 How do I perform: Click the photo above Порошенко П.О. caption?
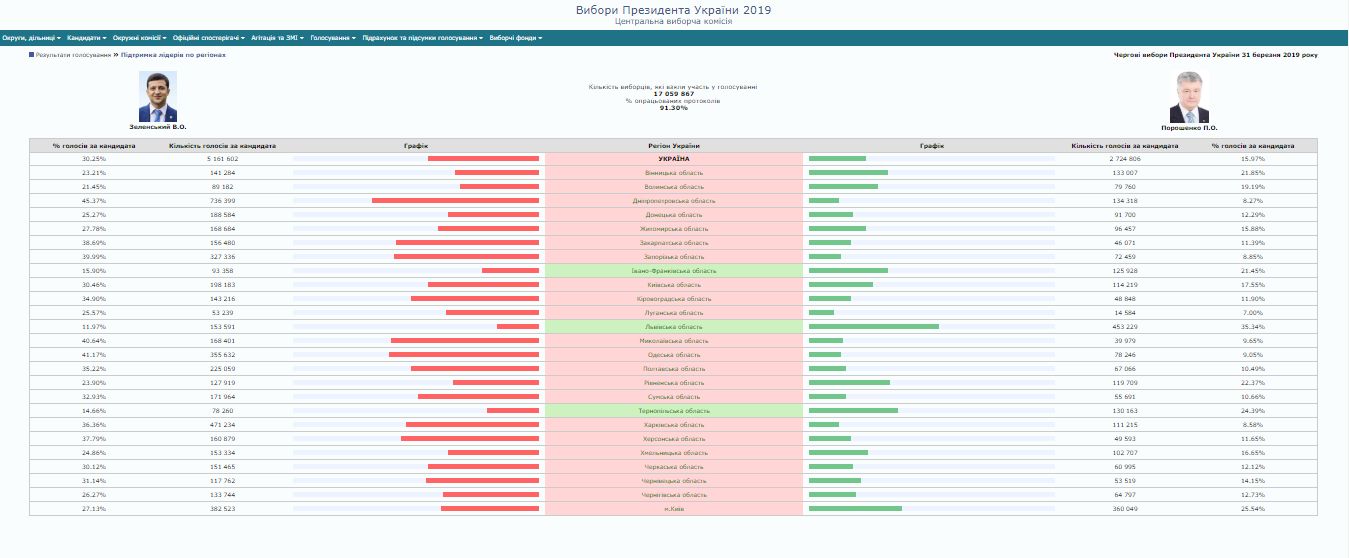point(1189,97)
